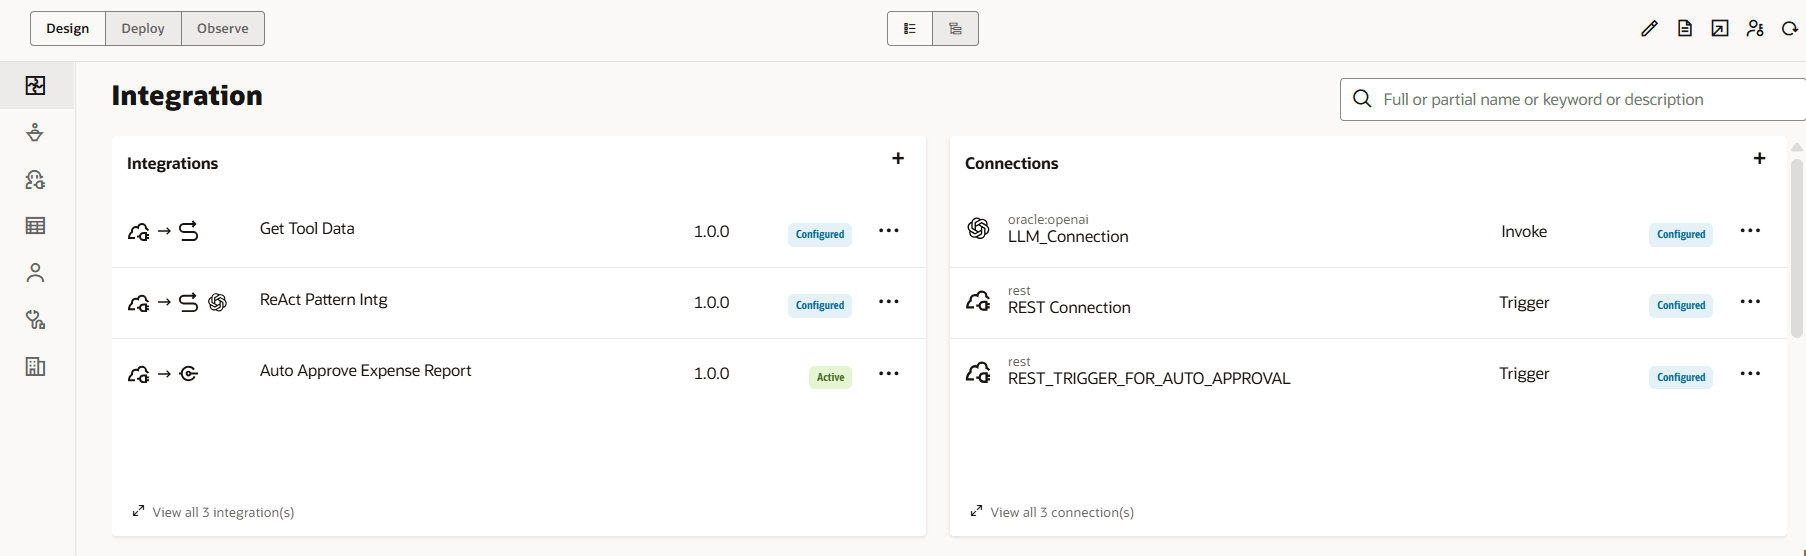Open the table icon in left sidebar

(x=36, y=226)
